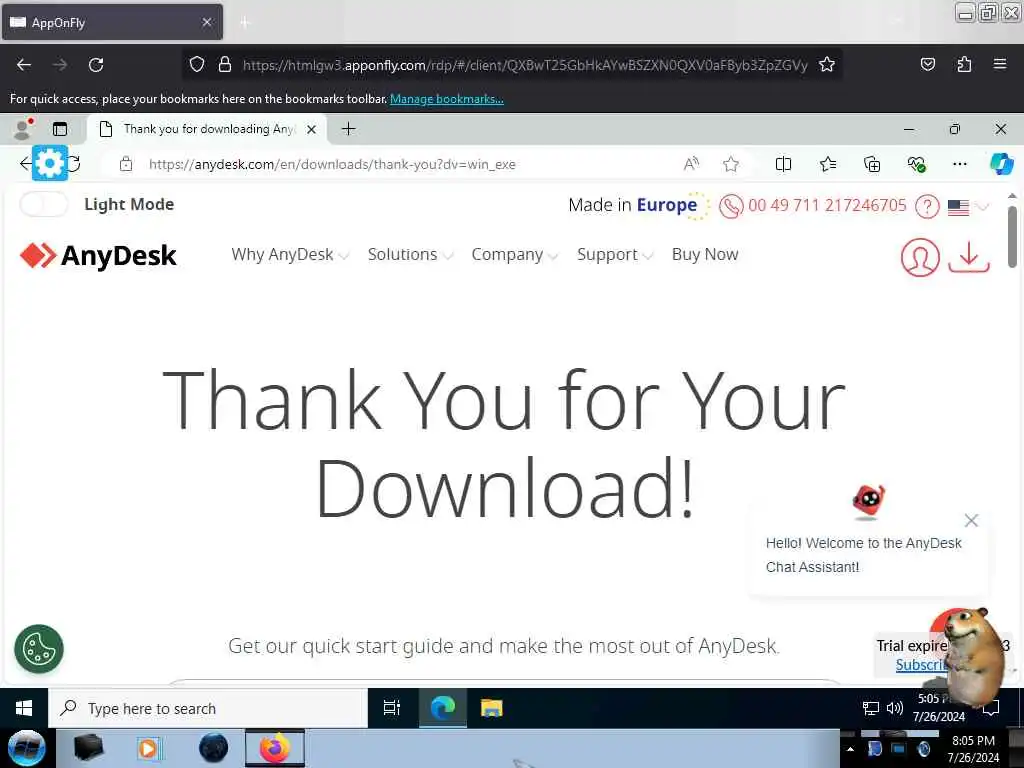1024x768 pixels.
Task: Click the AnyDesk logo
Action: click(x=98, y=255)
